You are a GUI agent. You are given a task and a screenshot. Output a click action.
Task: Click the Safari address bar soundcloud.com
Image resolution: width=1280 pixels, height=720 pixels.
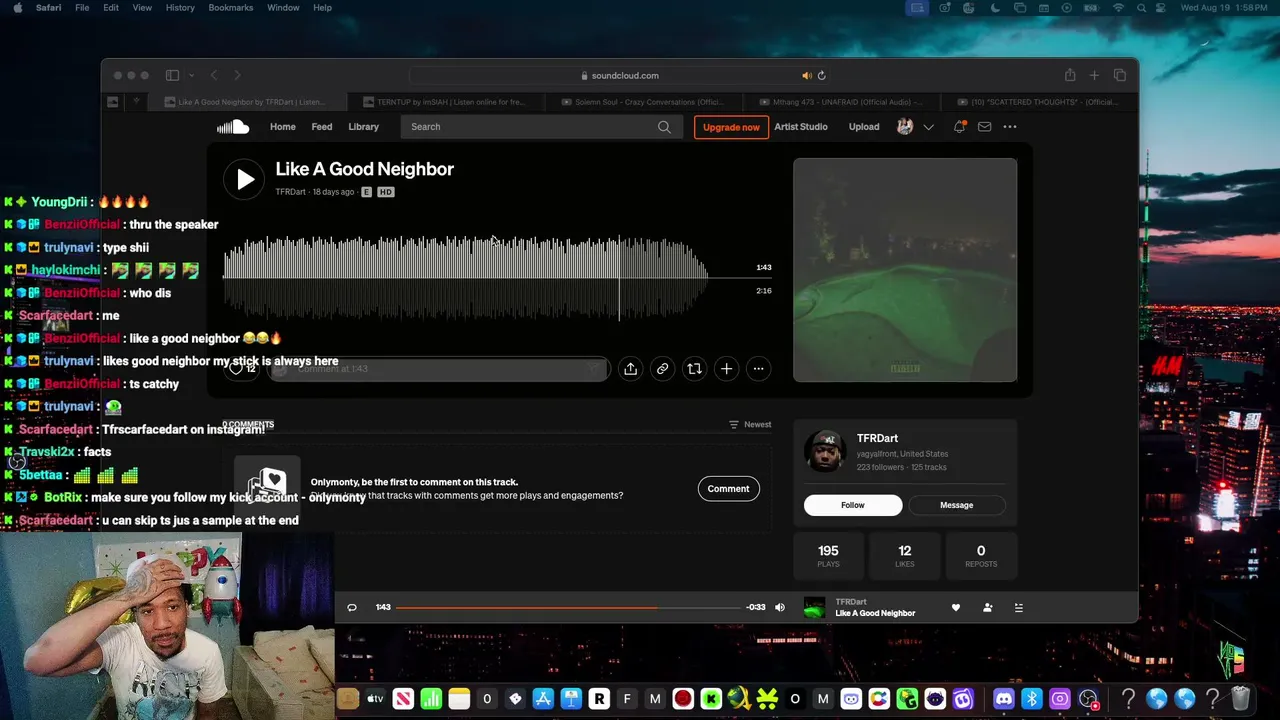619,76
